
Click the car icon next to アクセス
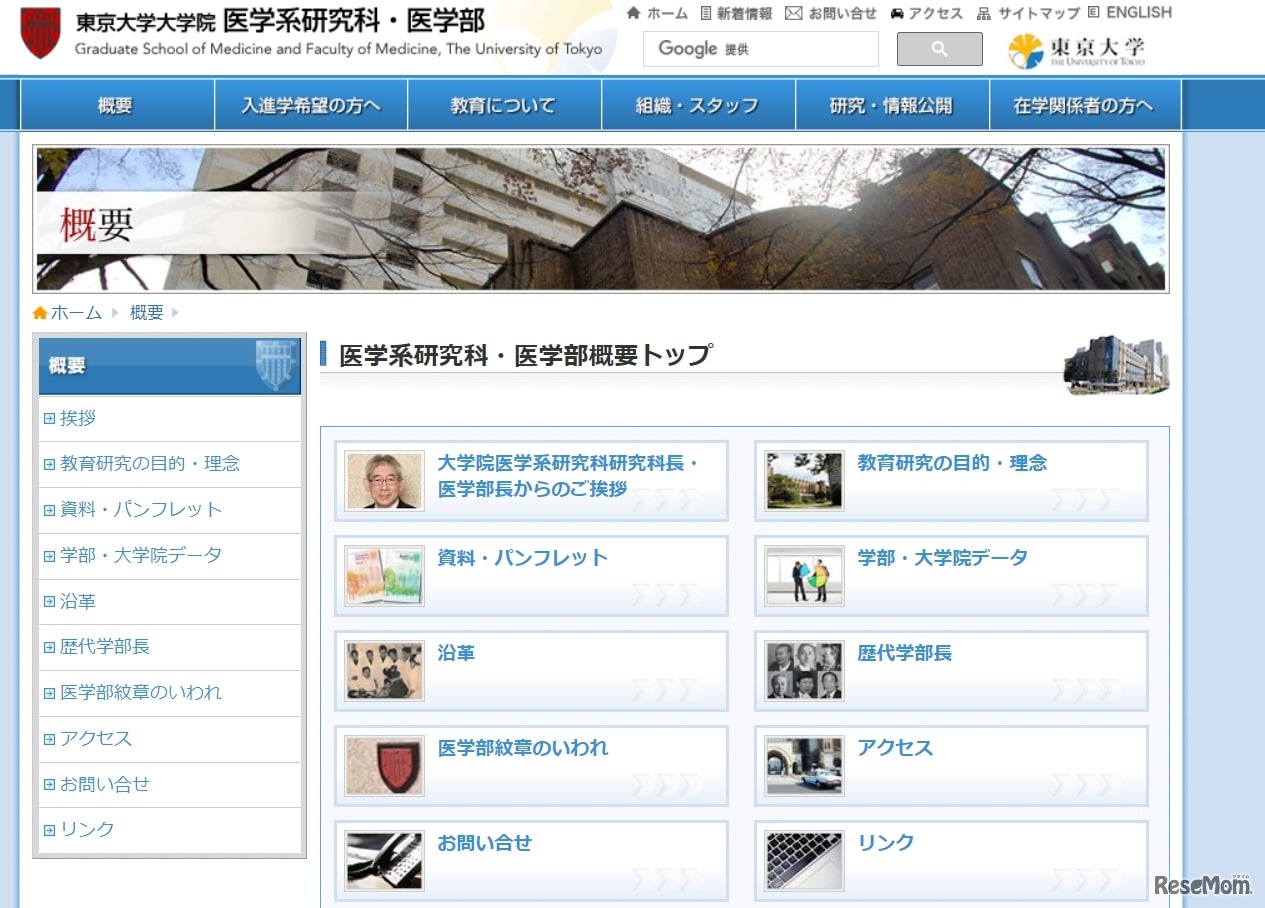tap(898, 12)
